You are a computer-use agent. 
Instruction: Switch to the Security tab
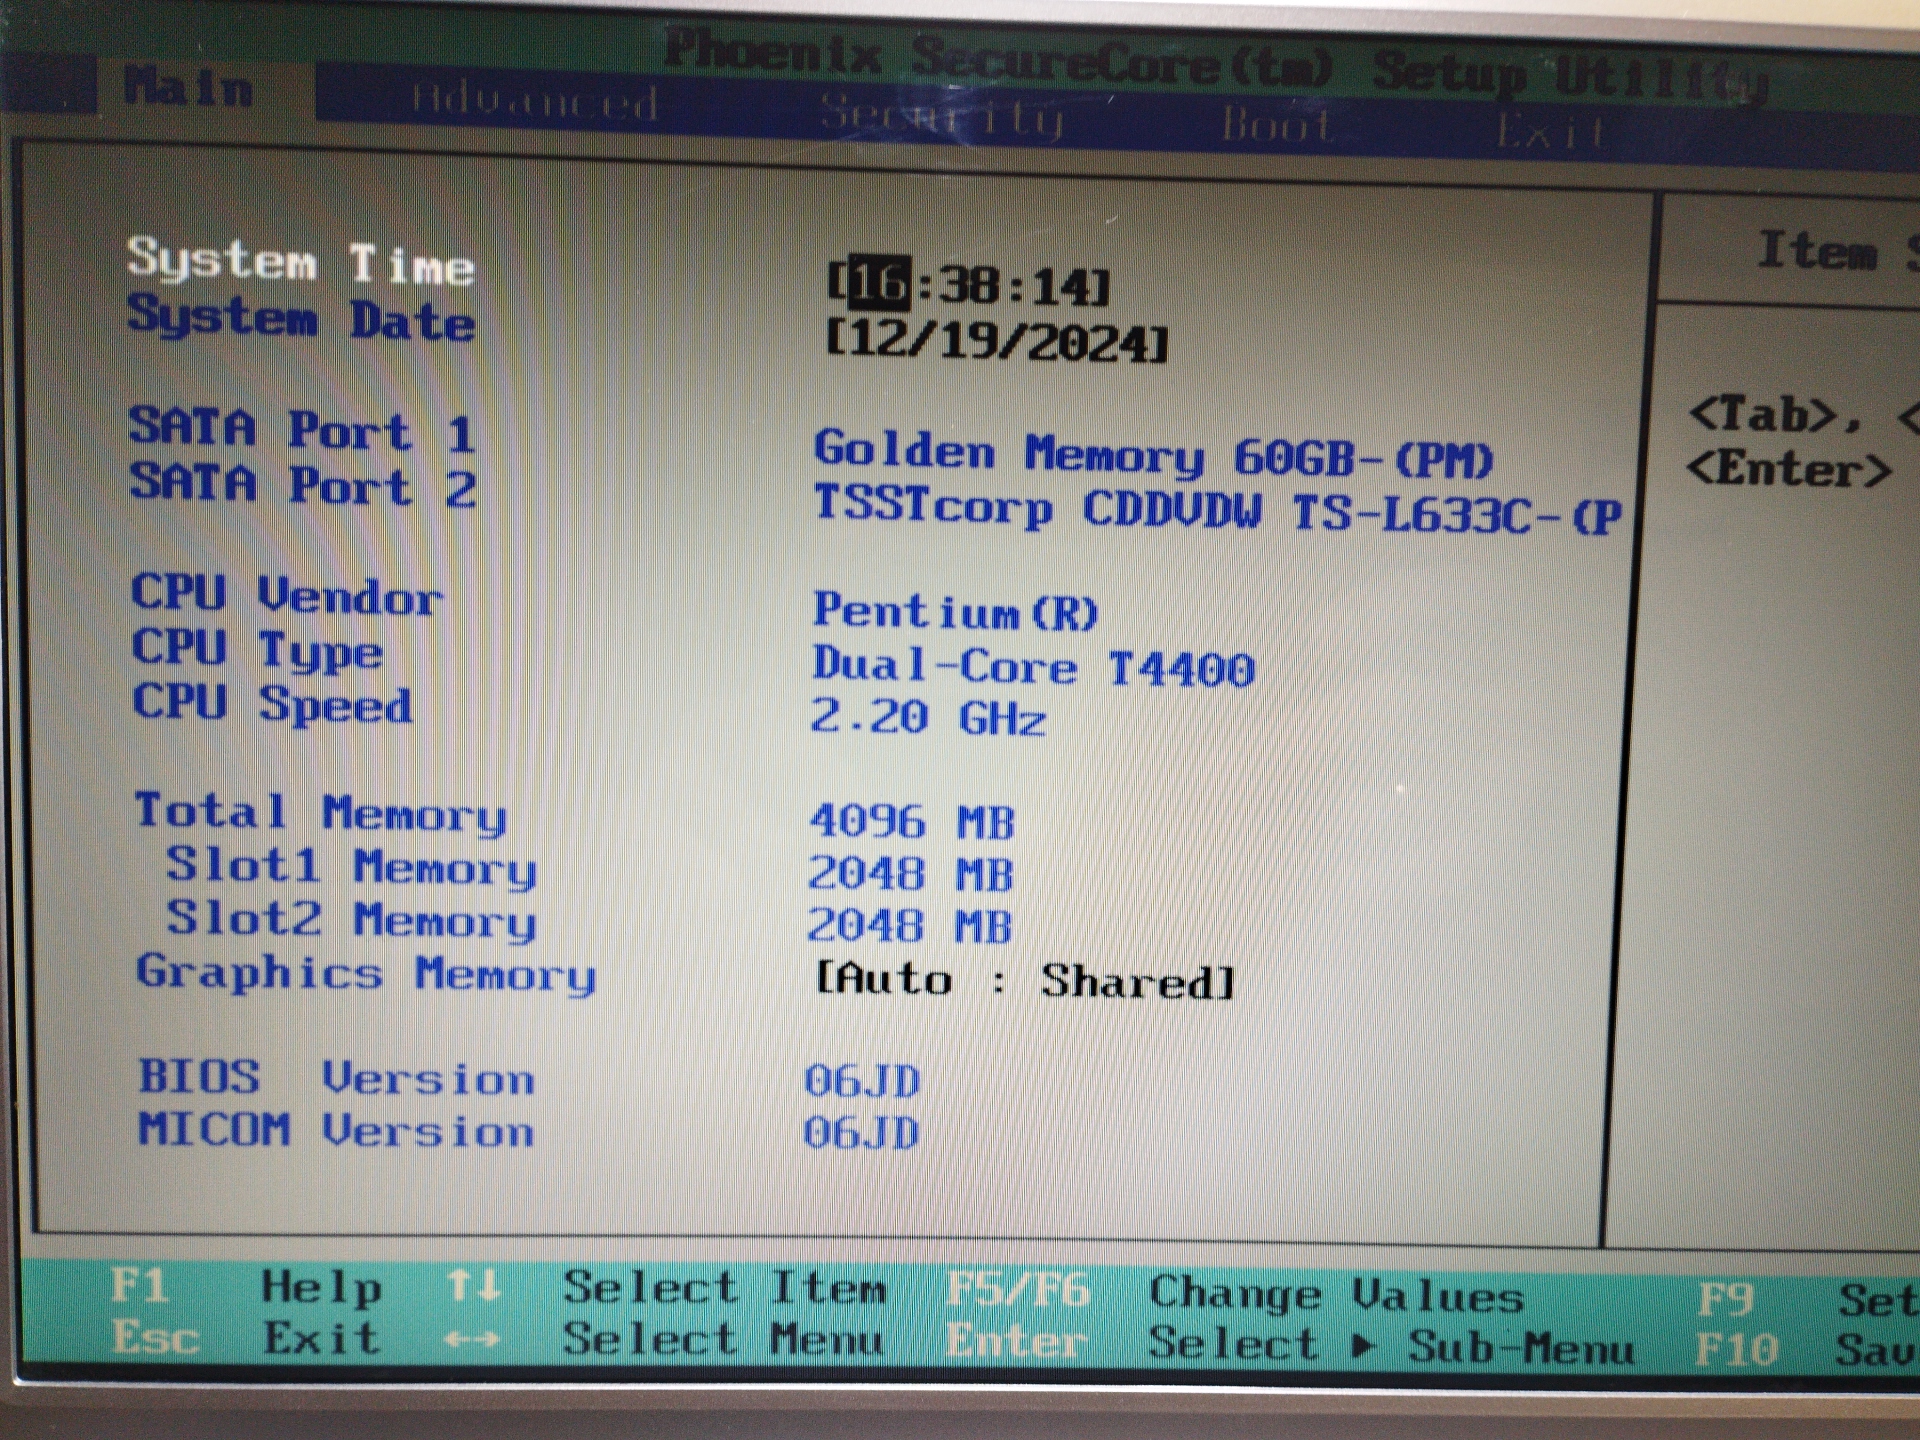tap(941, 115)
